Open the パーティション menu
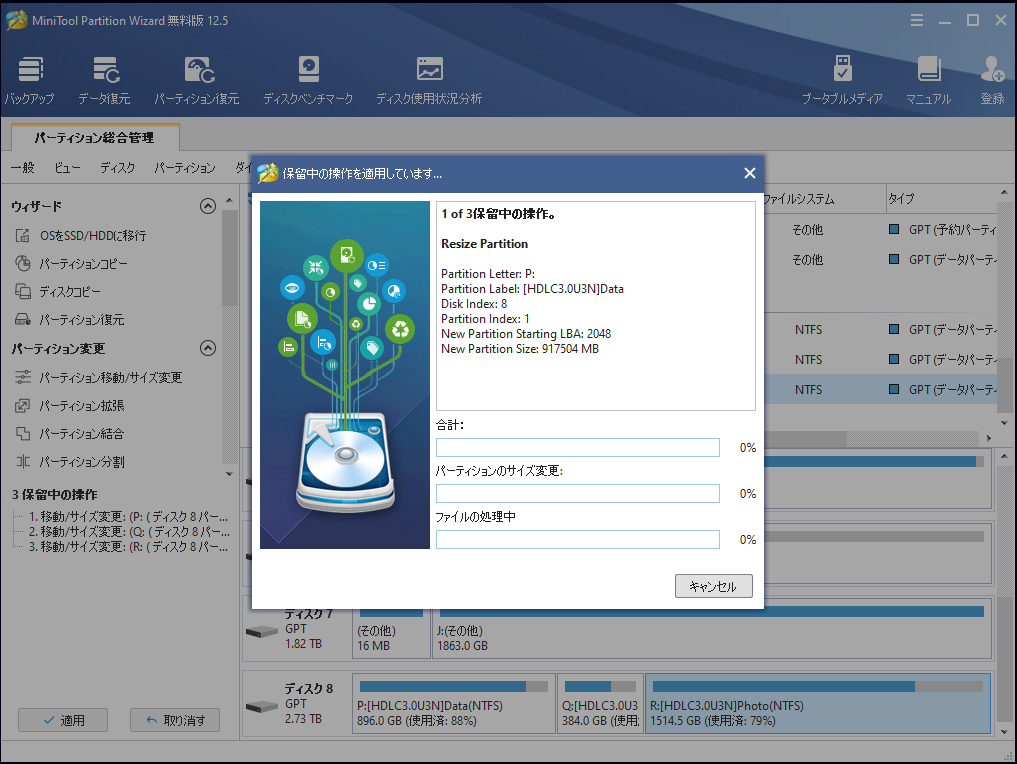Viewport: 1017px width, 764px height. click(185, 167)
